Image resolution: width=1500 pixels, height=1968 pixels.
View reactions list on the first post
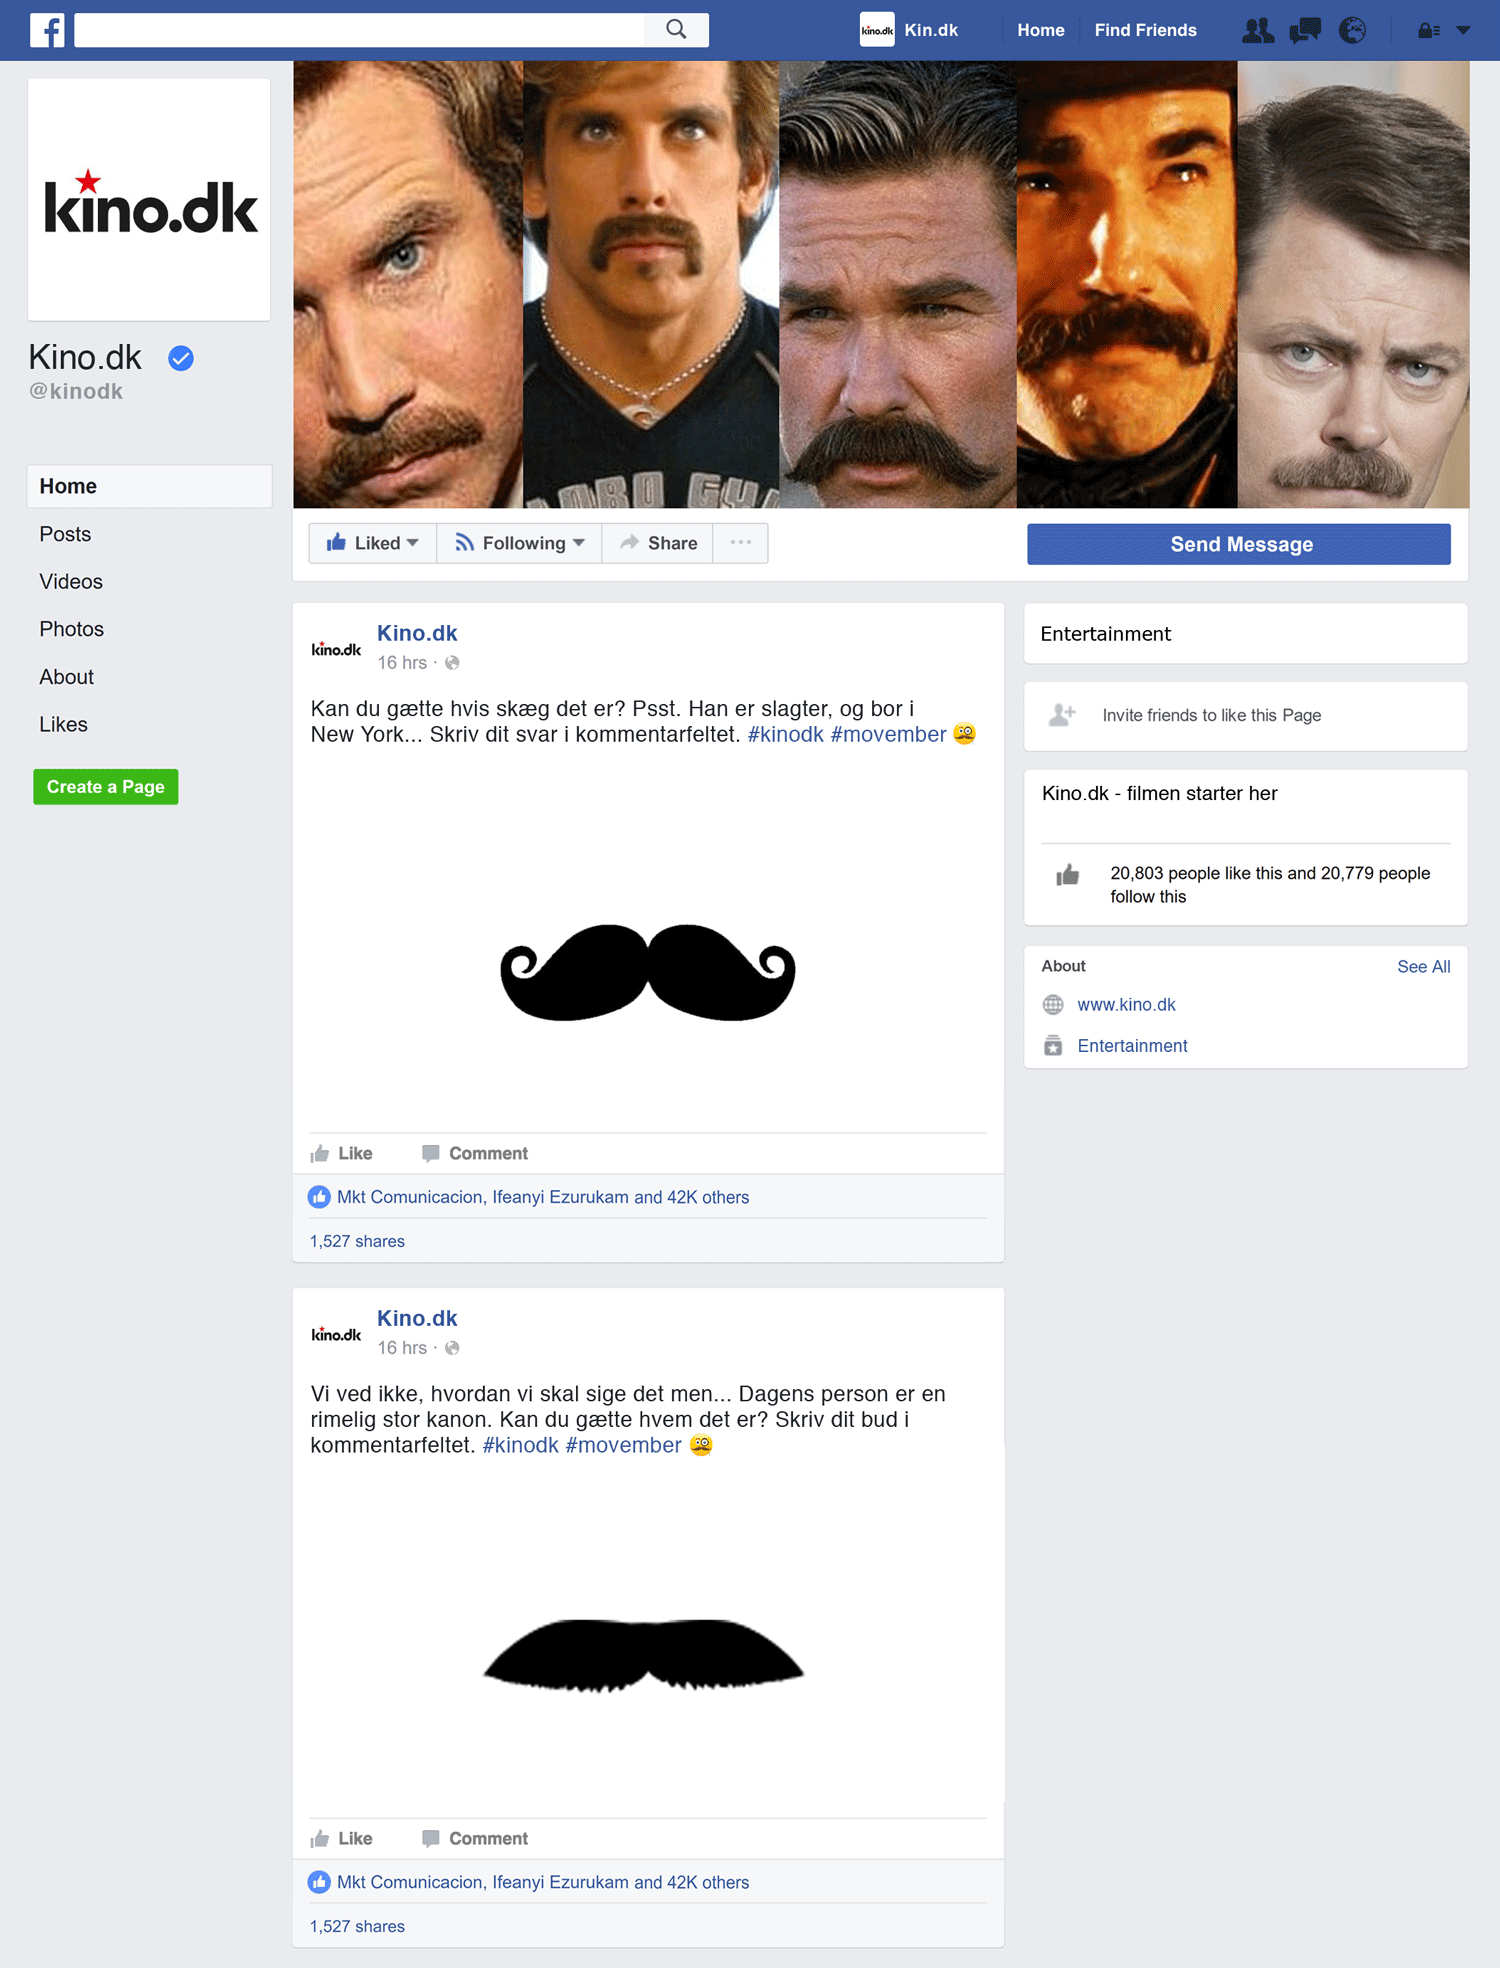coord(543,1197)
